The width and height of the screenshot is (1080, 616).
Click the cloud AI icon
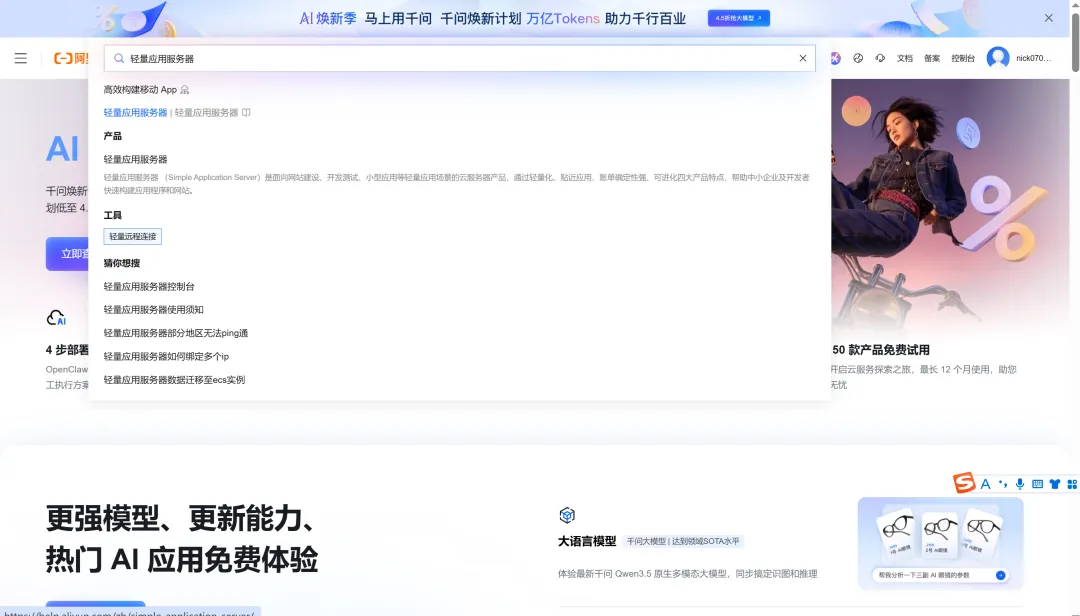click(x=56, y=318)
